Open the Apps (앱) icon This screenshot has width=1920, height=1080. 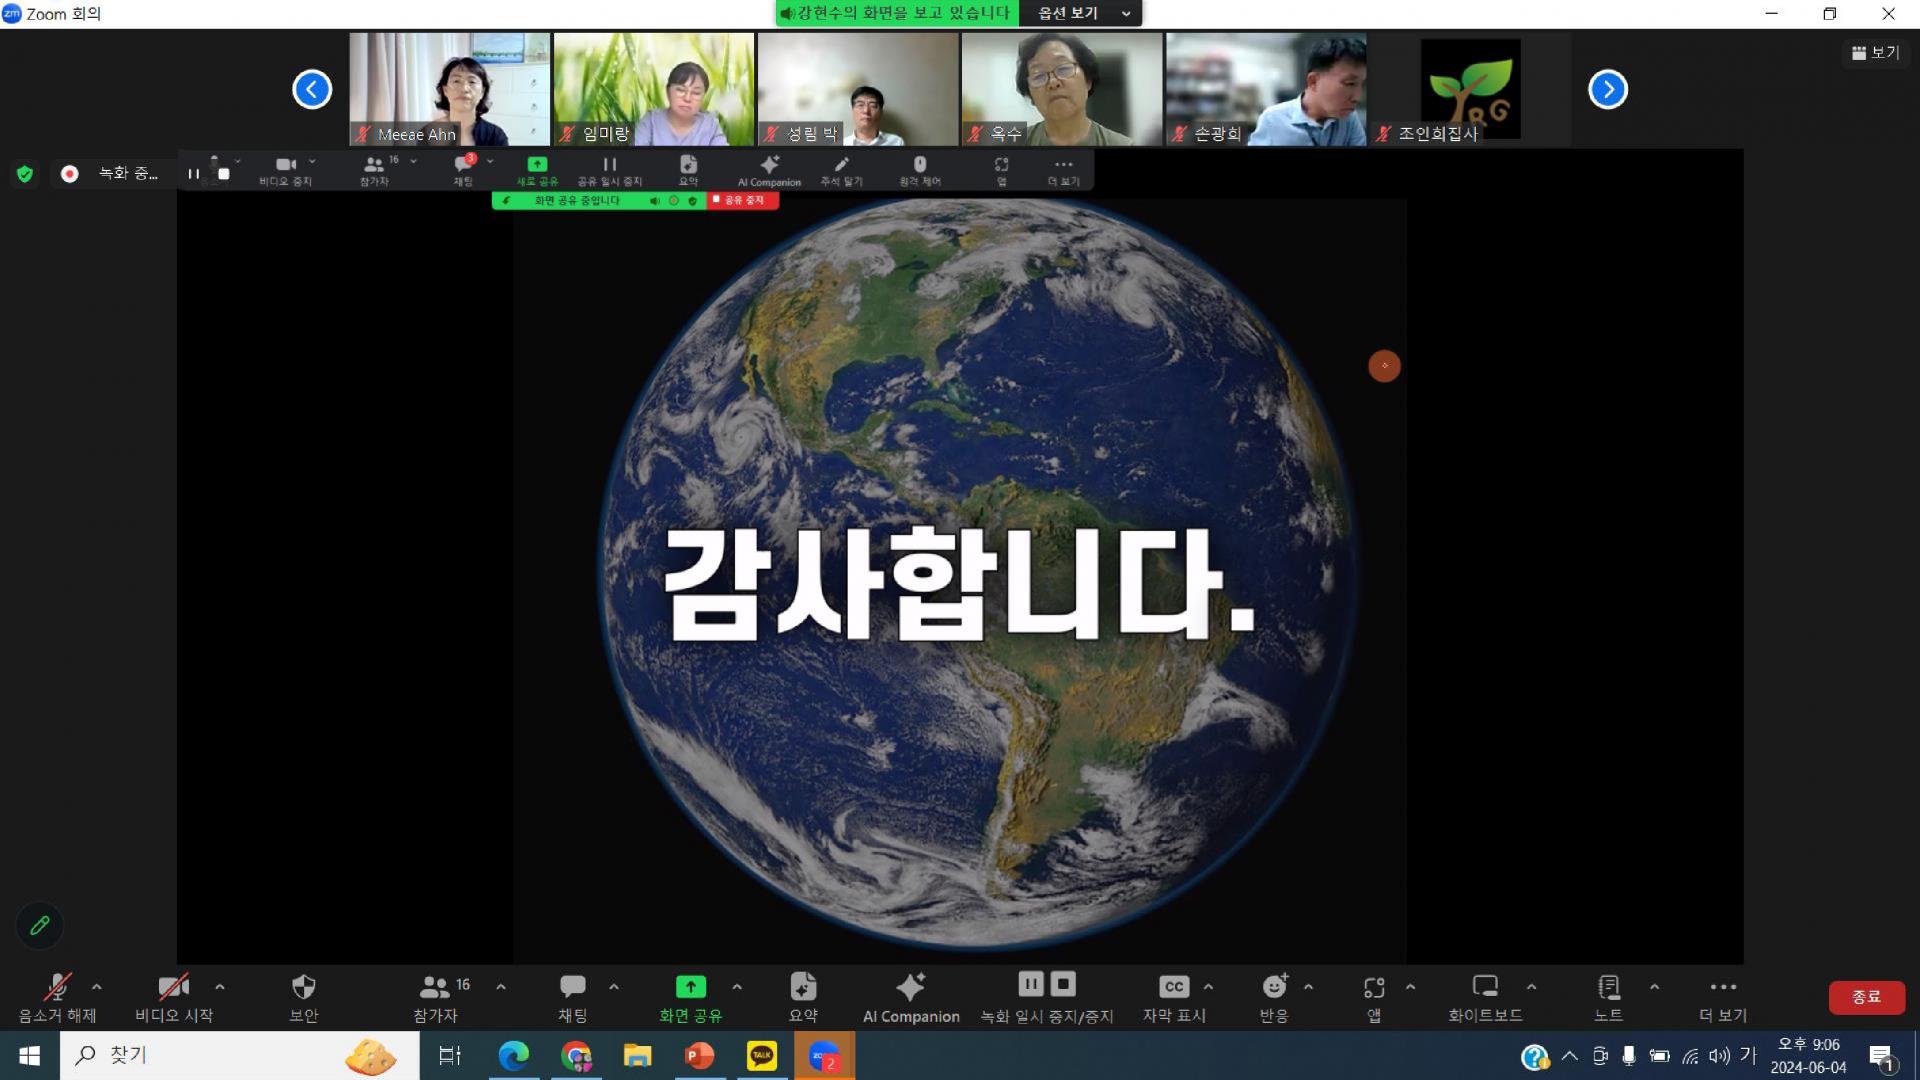click(x=1374, y=997)
